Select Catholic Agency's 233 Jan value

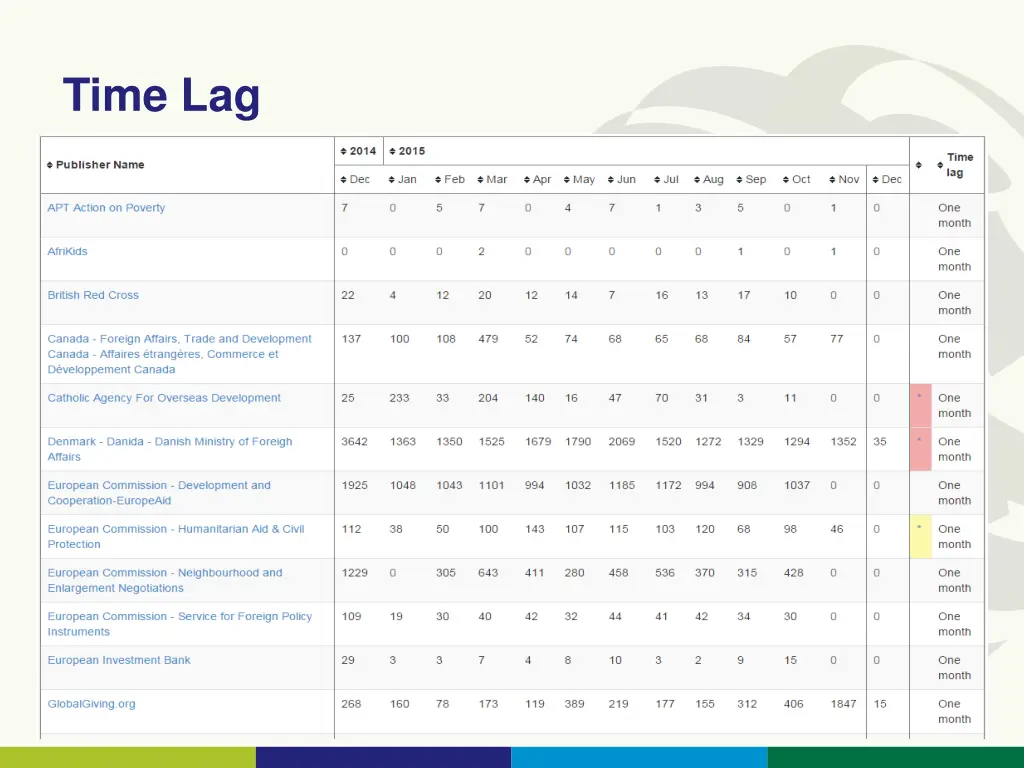point(399,398)
